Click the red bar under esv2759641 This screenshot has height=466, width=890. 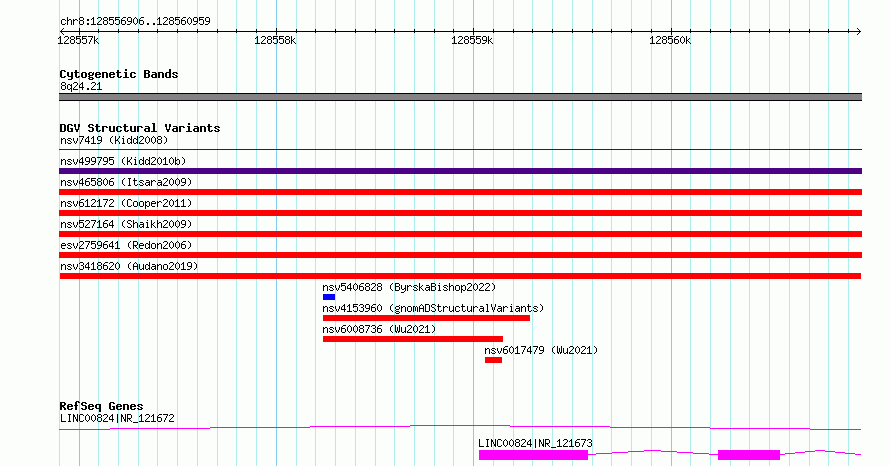pyautogui.click(x=460, y=255)
